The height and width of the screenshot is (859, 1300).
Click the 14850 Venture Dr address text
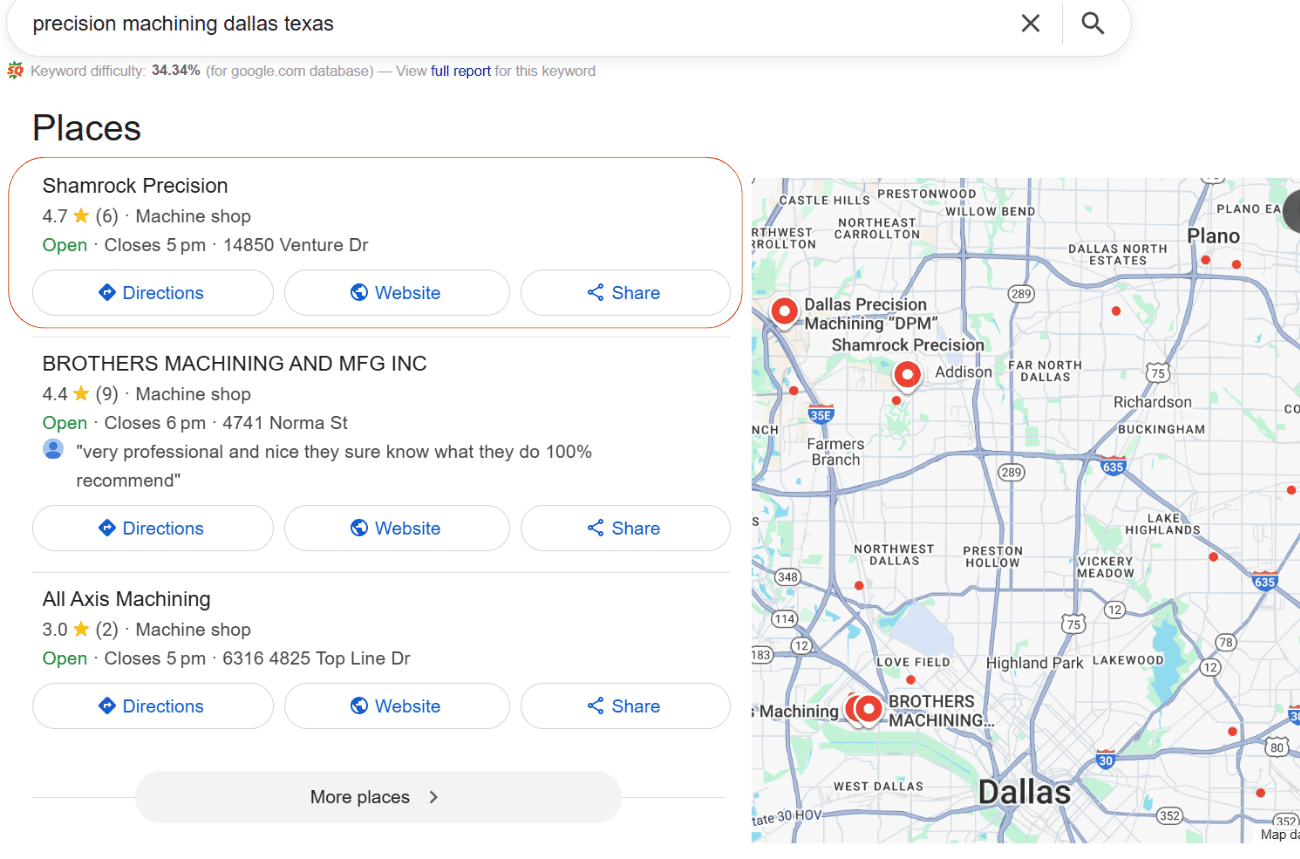tap(296, 245)
